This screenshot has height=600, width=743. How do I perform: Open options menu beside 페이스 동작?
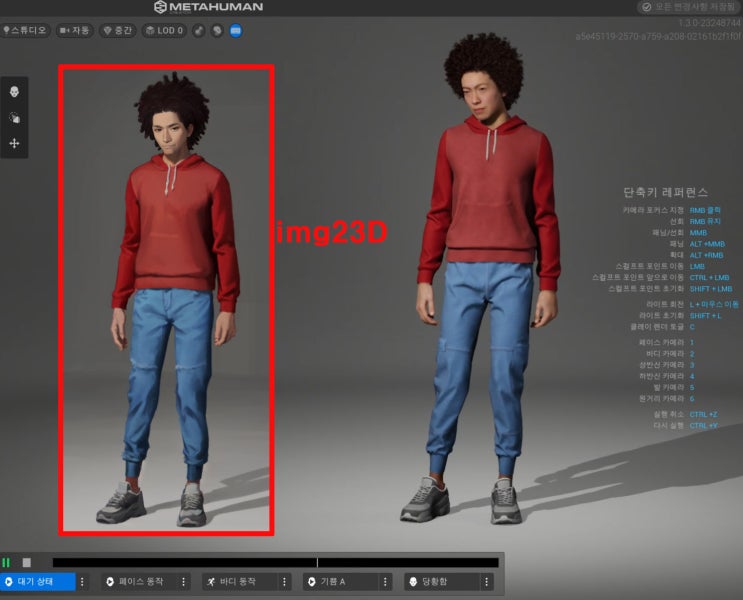183,582
